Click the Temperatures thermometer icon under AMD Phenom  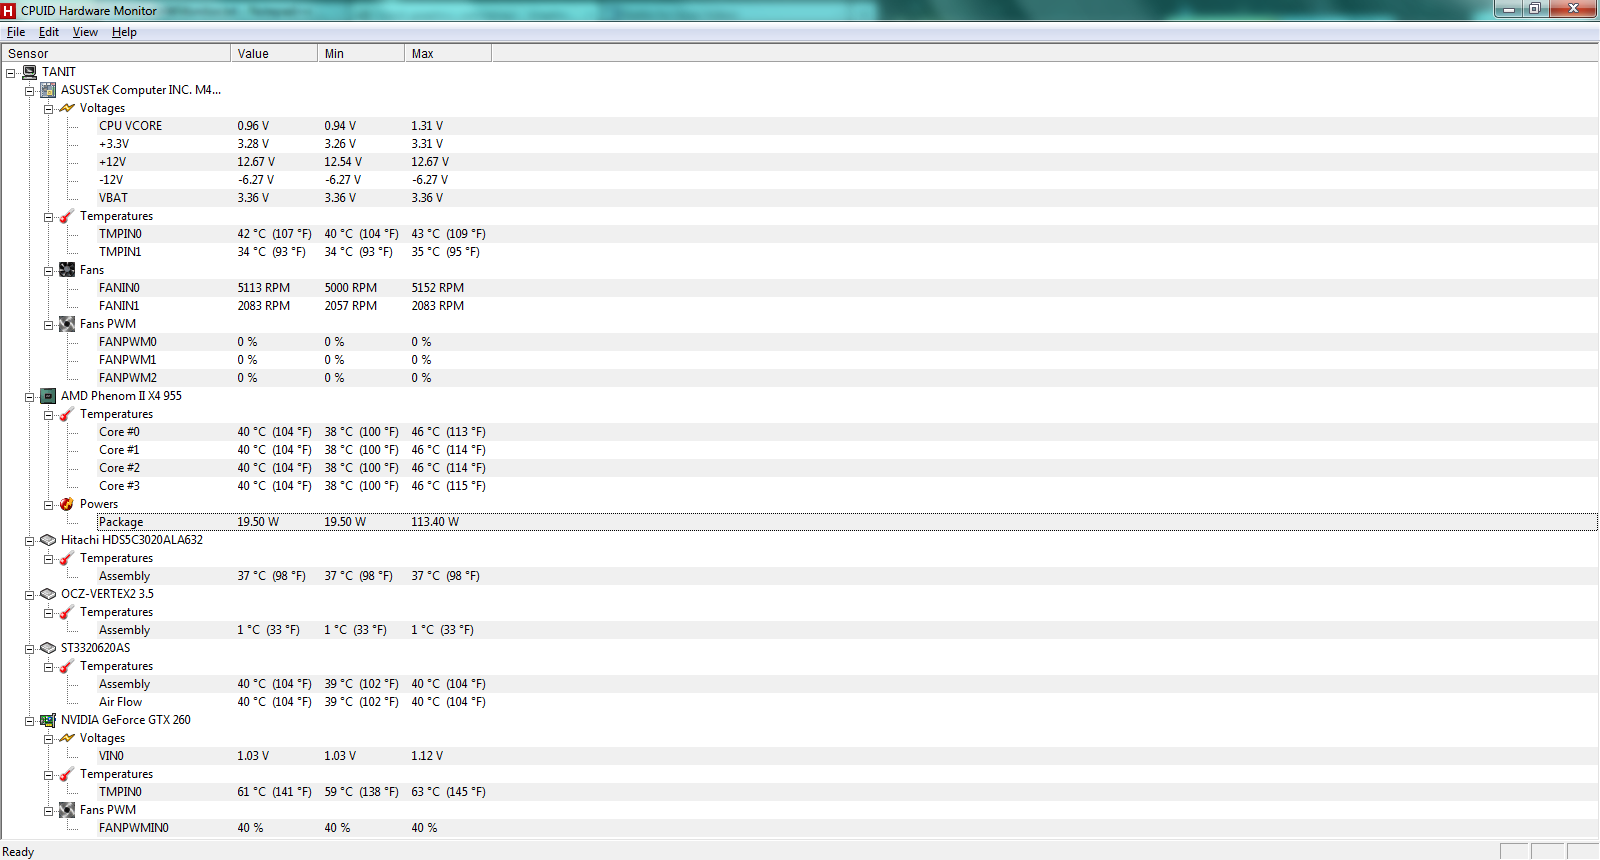[x=67, y=414]
